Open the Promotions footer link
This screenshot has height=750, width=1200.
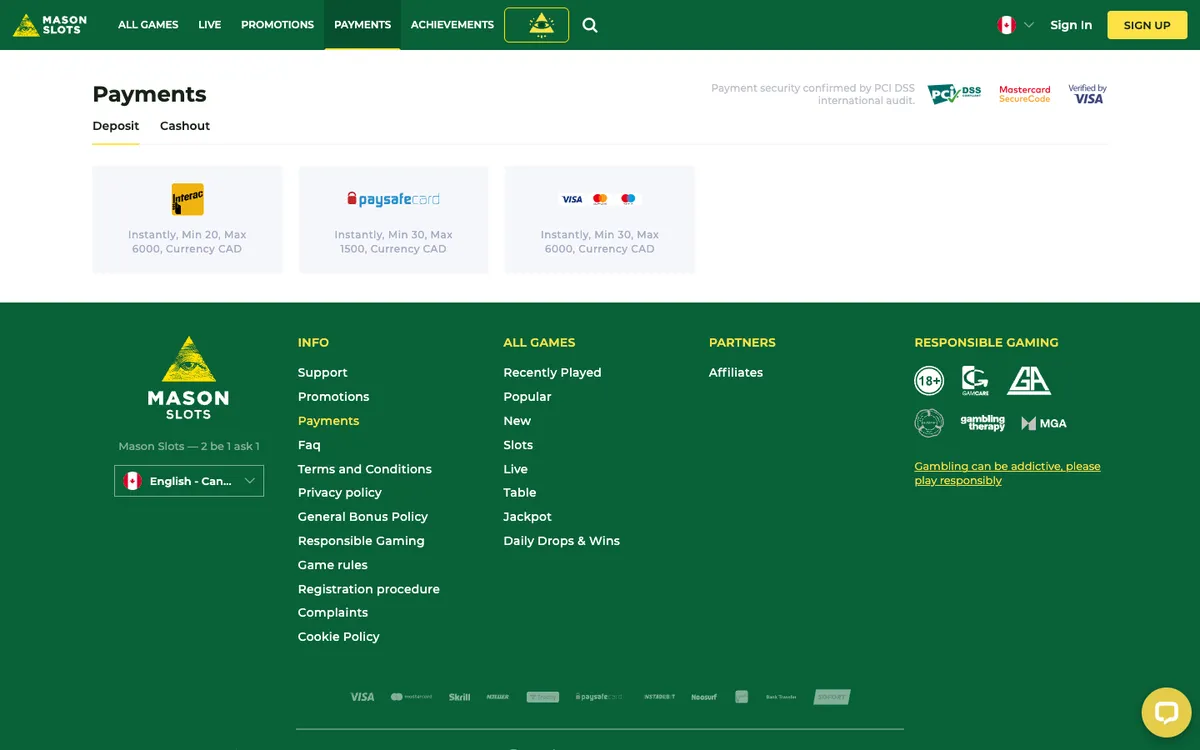(334, 397)
